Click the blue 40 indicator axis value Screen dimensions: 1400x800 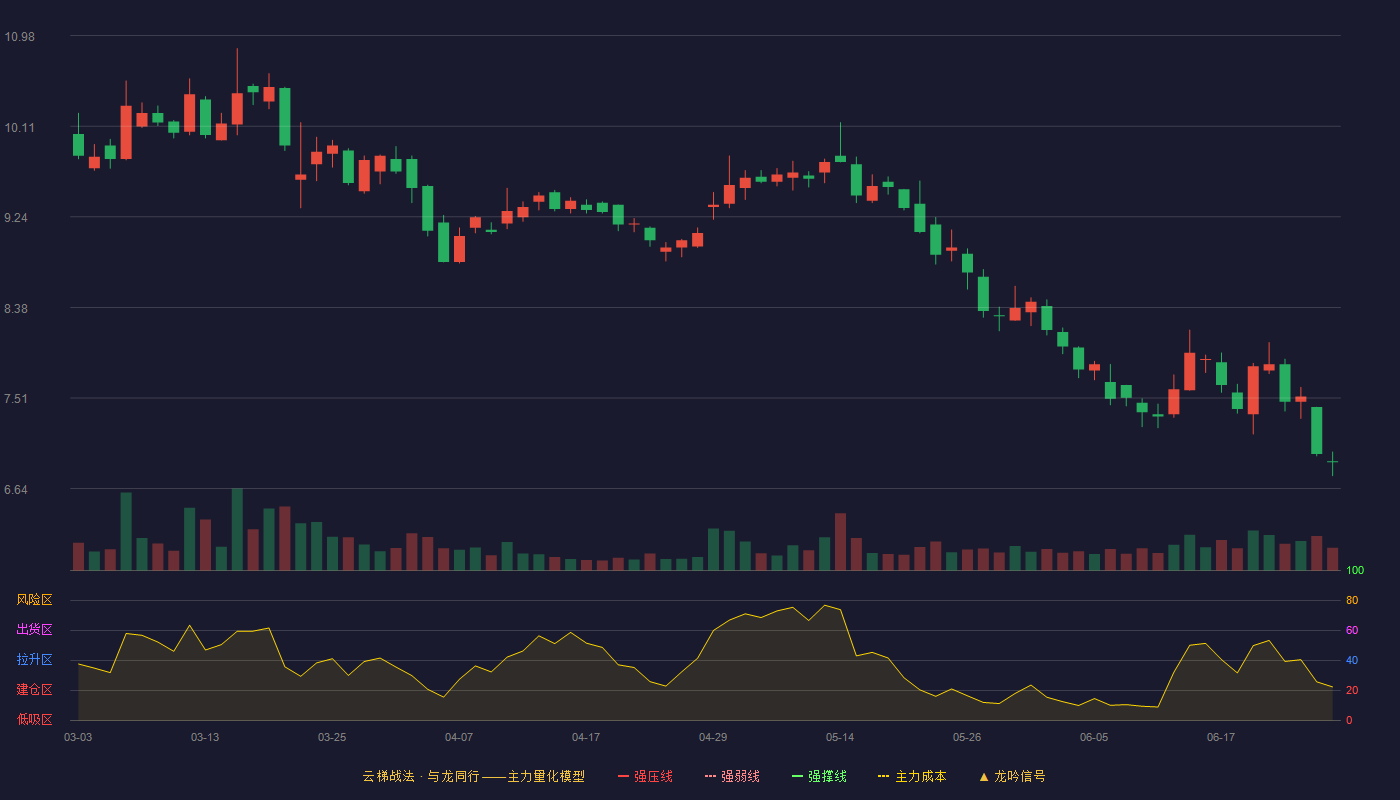[1352, 661]
